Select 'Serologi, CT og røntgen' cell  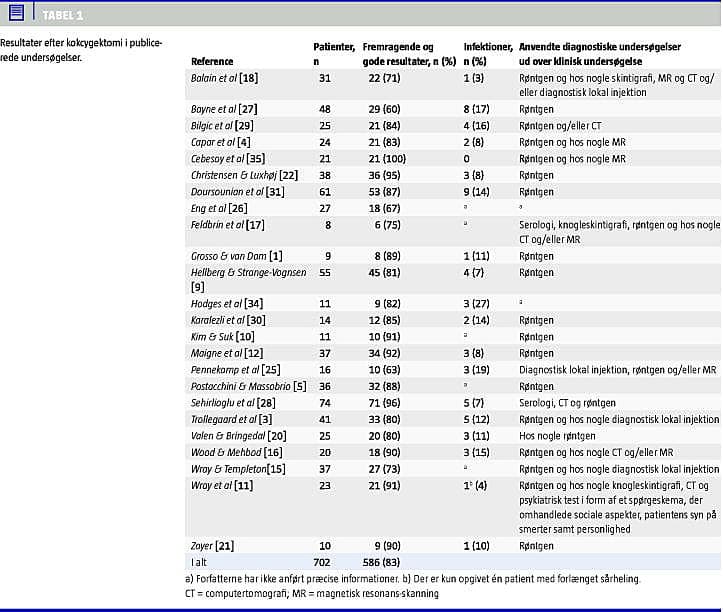567,403
